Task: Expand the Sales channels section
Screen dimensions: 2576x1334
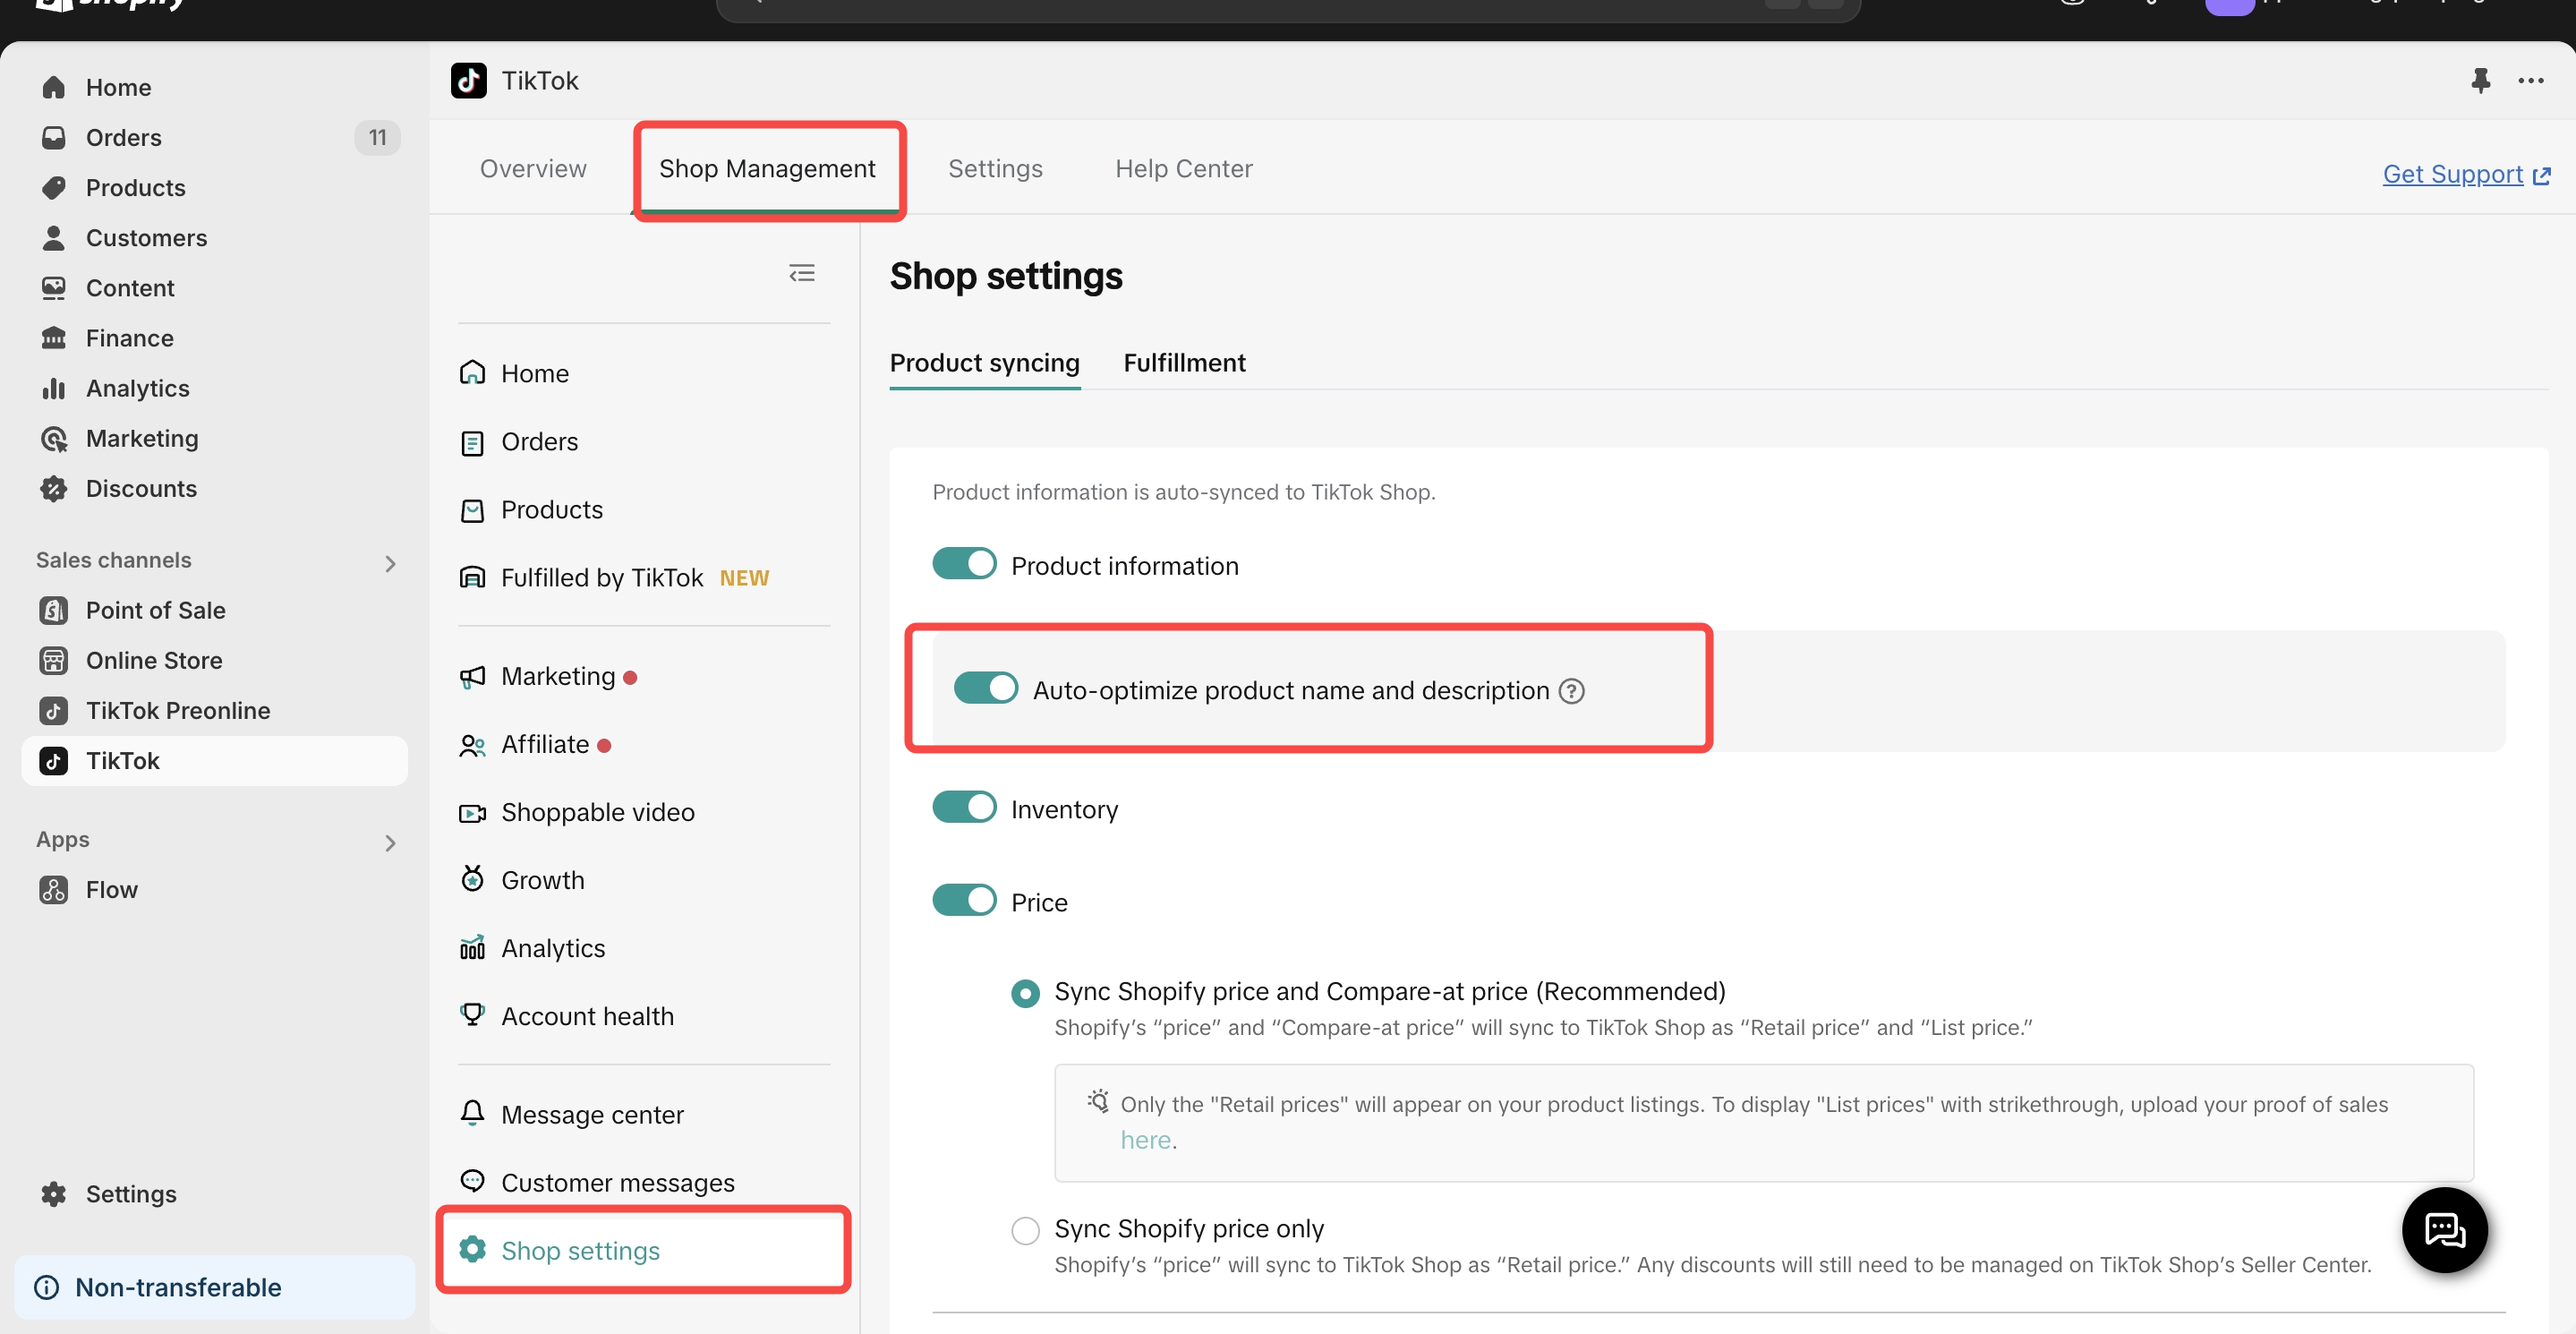Action: (x=390, y=563)
